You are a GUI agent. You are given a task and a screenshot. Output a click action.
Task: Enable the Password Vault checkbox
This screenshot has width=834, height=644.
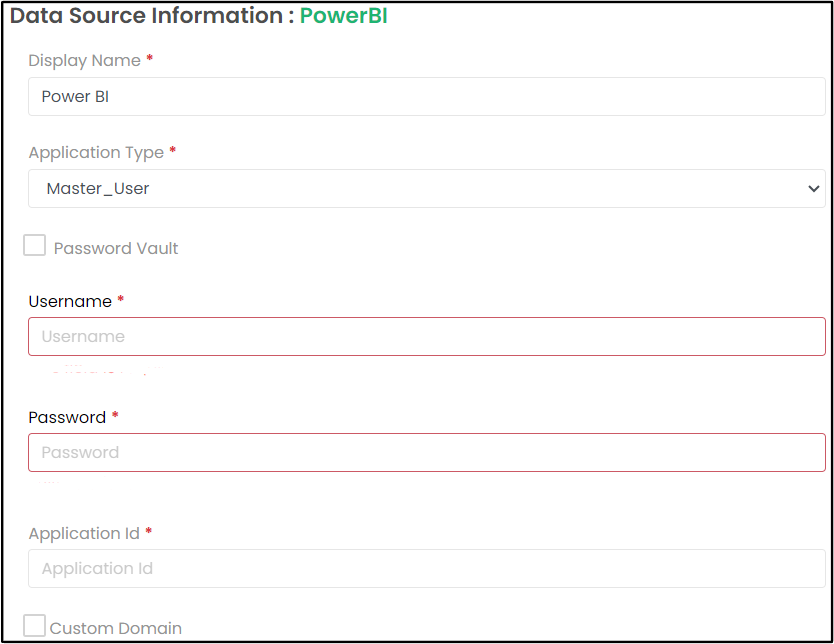click(x=35, y=246)
